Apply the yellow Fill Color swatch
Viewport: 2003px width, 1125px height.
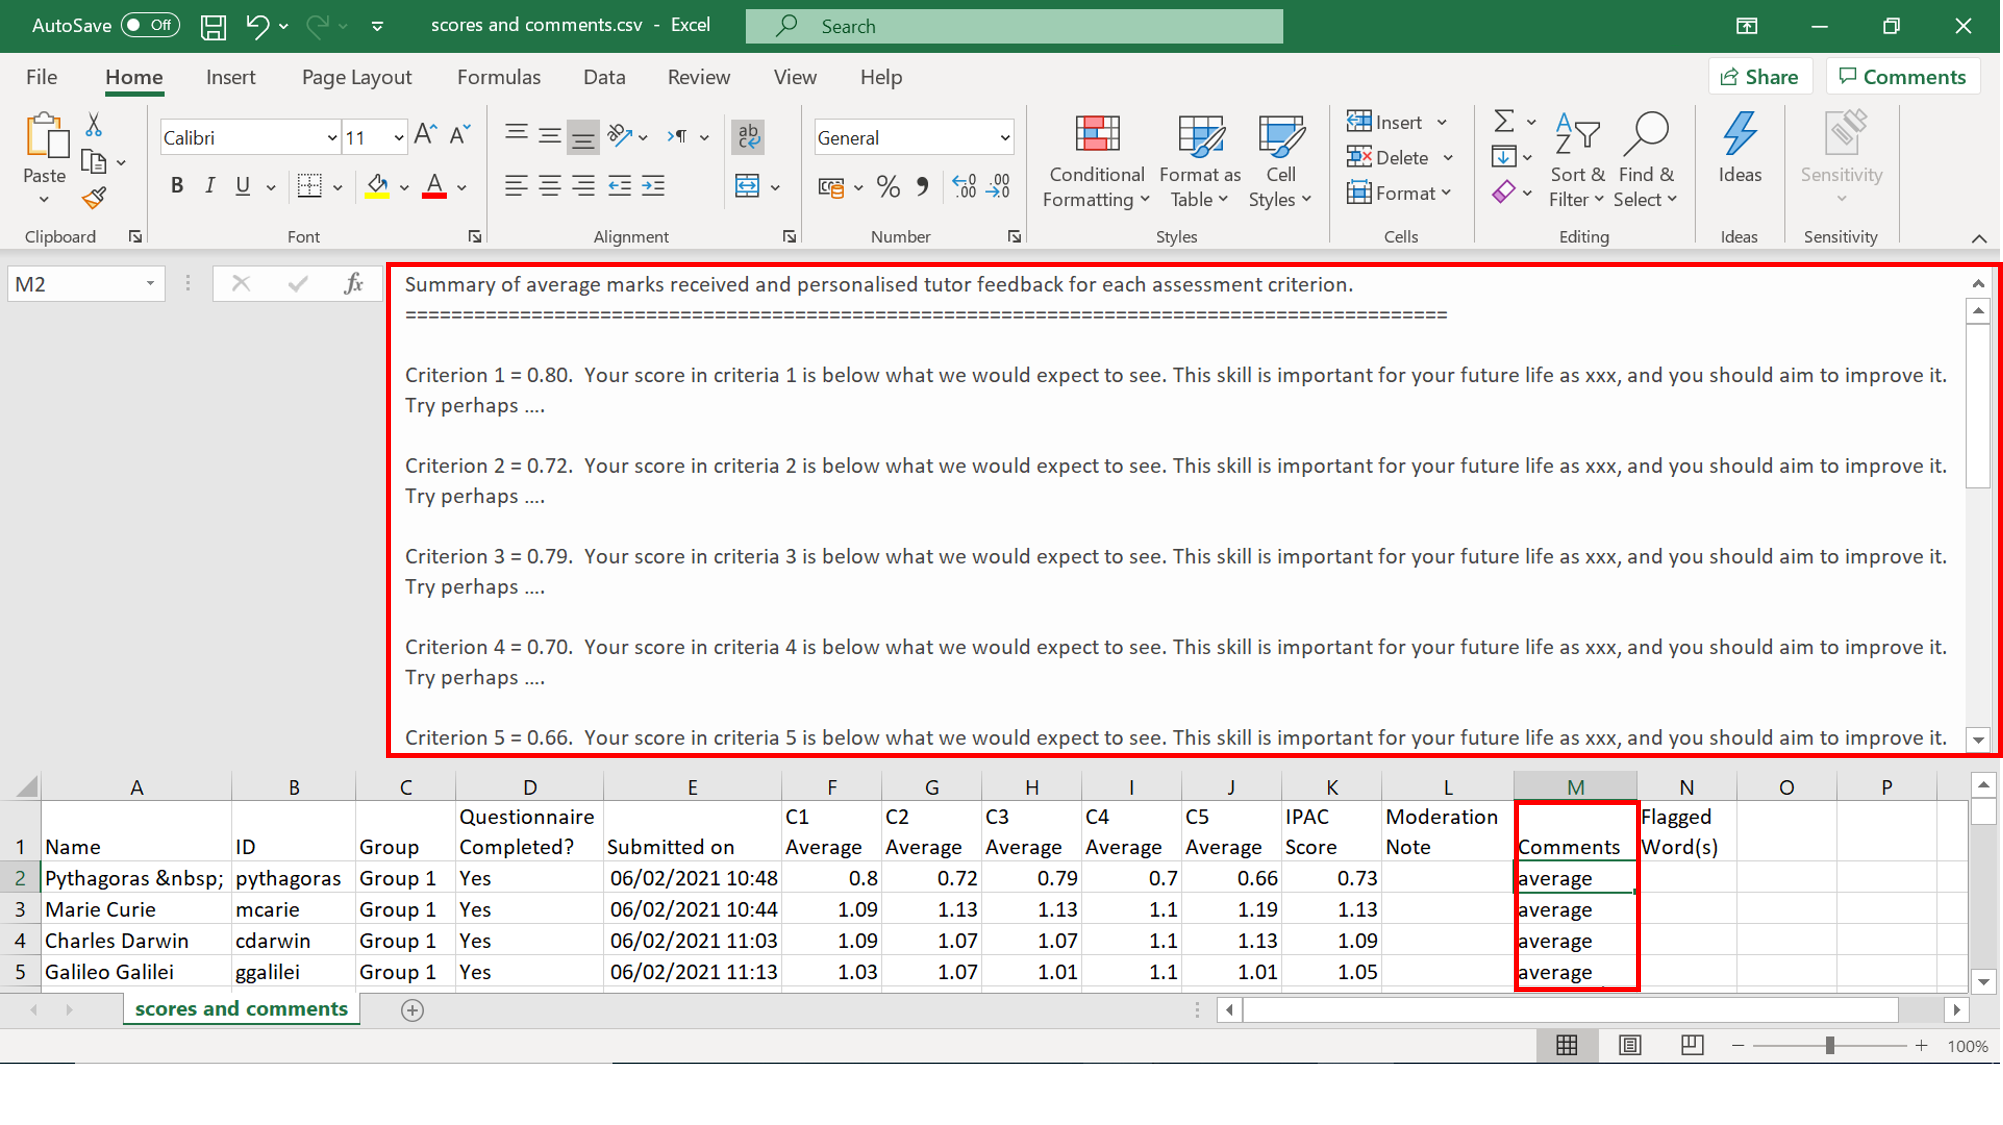click(x=377, y=186)
